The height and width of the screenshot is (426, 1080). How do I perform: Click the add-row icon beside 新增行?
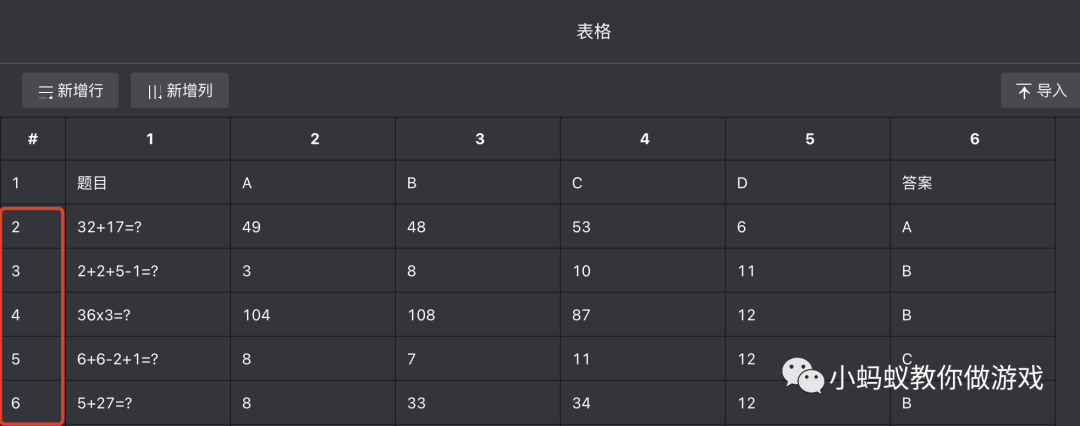pos(45,92)
